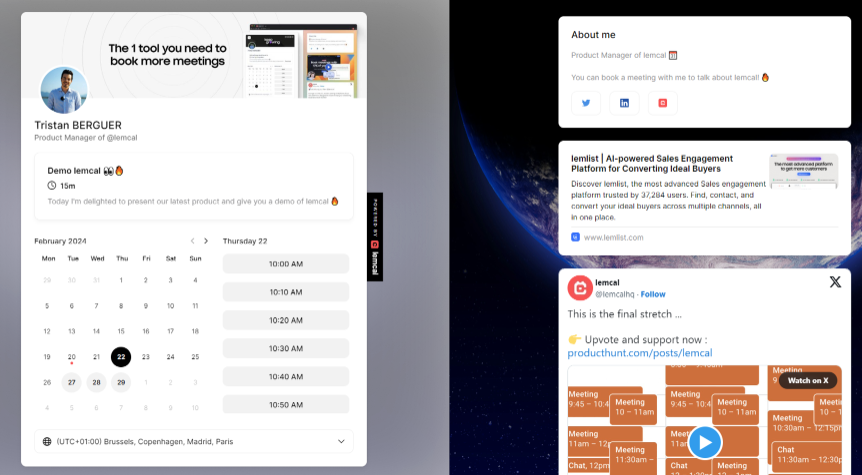Click the lemcal account name on tweet

coord(607,283)
